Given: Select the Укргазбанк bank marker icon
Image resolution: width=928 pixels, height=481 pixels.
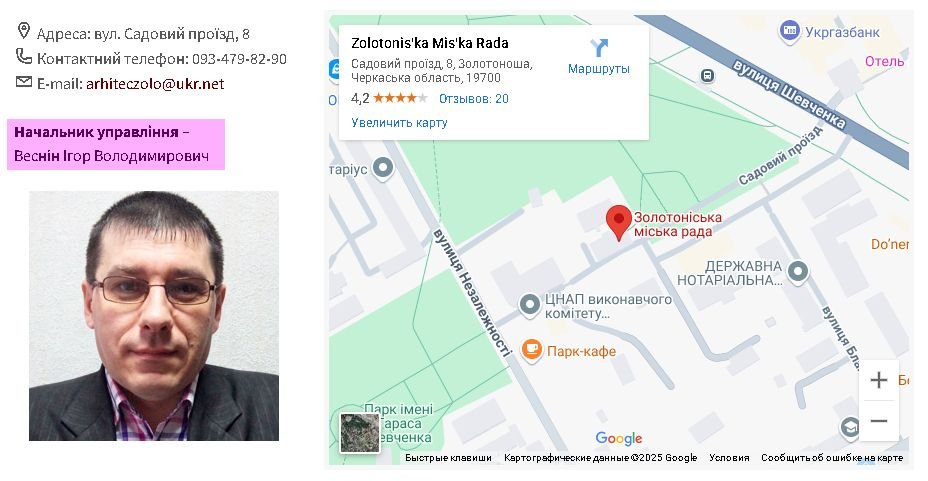Looking at the screenshot, I should [x=789, y=30].
